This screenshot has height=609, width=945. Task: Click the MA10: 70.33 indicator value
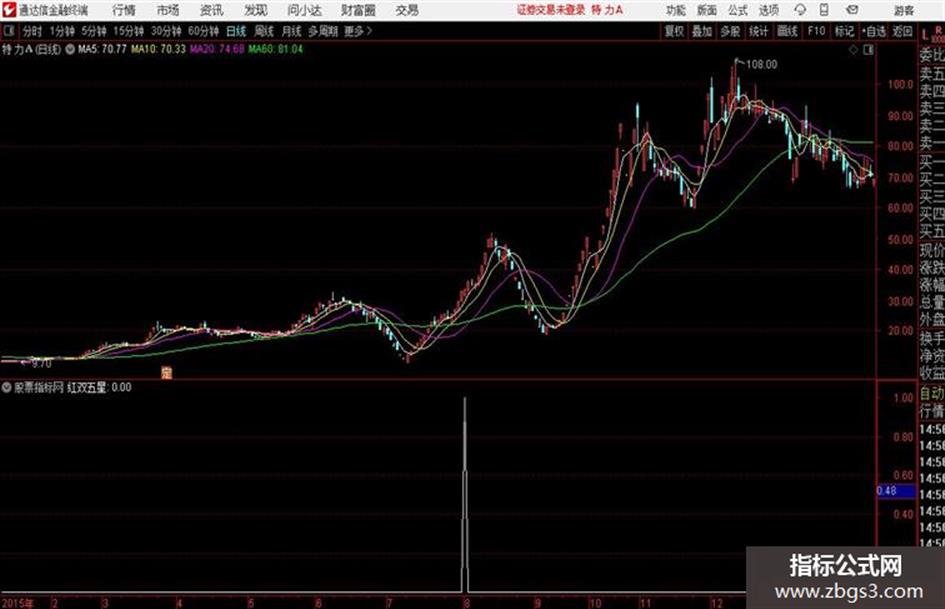coord(159,49)
